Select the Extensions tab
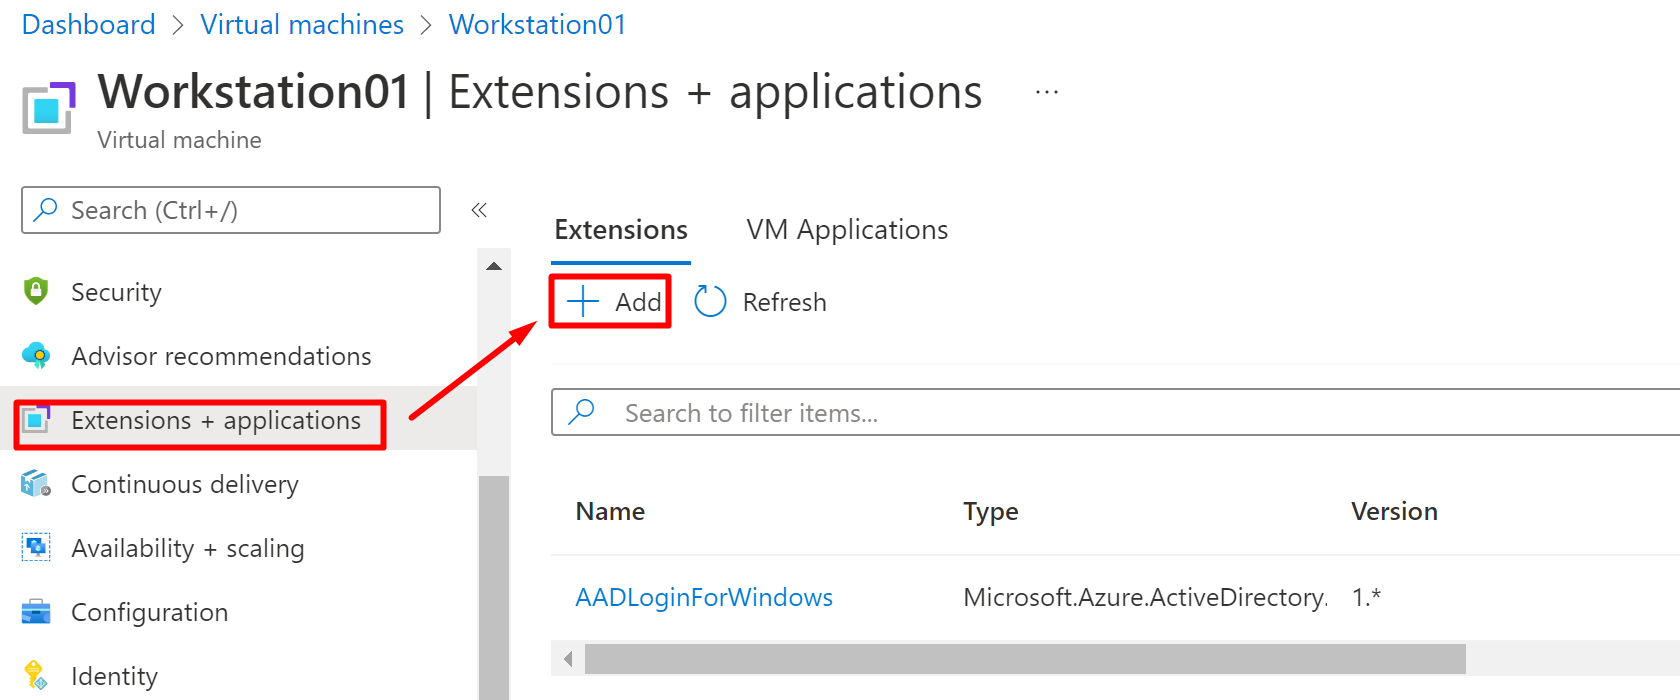Screen dimensions: 1680x700 pyautogui.click(x=621, y=230)
